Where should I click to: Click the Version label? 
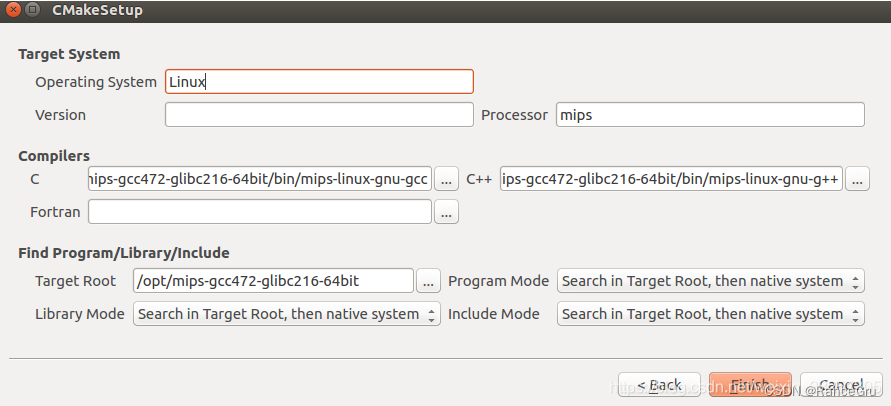[61, 115]
